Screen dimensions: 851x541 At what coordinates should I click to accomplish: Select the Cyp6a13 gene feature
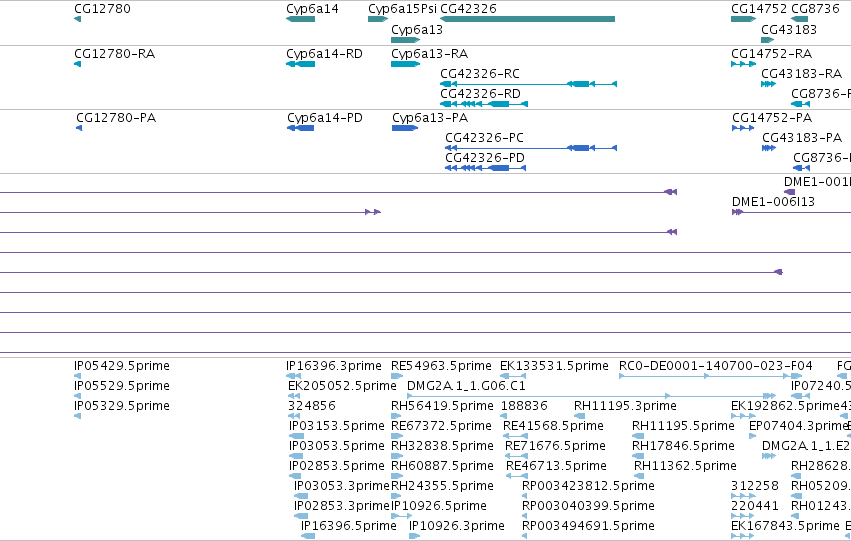pyautogui.click(x=405, y=40)
